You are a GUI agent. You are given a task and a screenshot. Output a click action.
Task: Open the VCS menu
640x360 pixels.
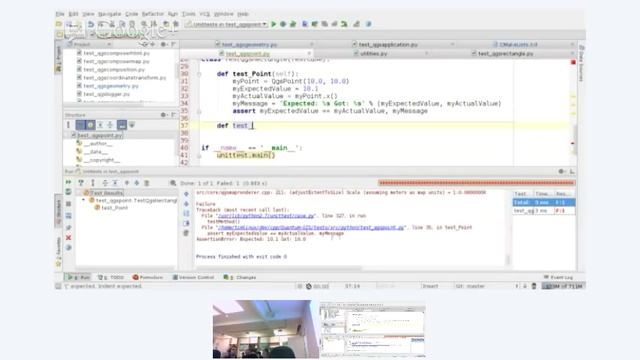point(204,14)
